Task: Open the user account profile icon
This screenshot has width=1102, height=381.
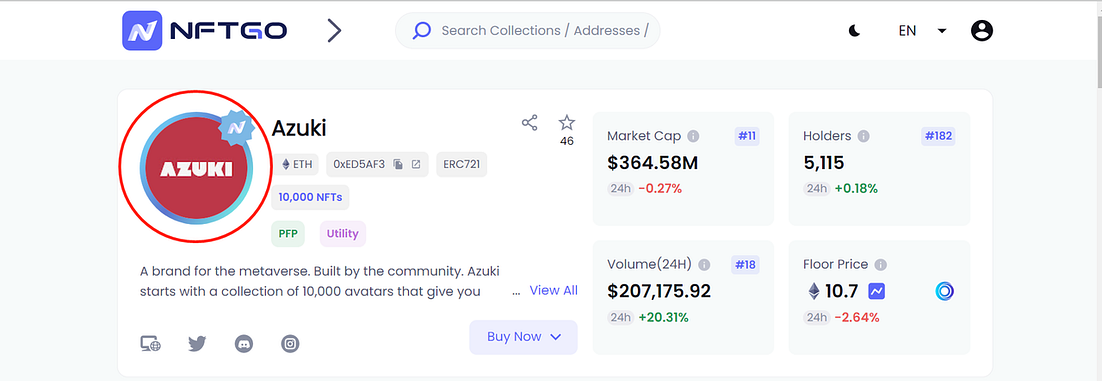Action: (x=982, y=30)
